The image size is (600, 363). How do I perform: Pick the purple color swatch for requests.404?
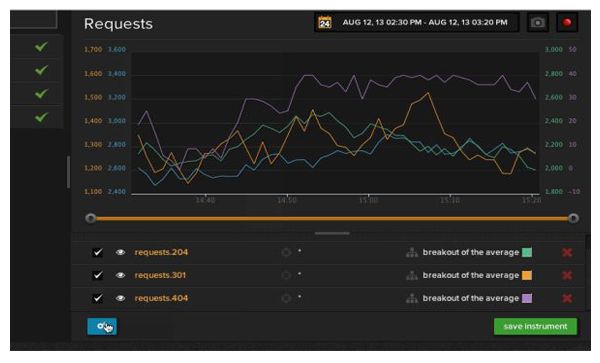pyautogui.click(x=527, y=298)
